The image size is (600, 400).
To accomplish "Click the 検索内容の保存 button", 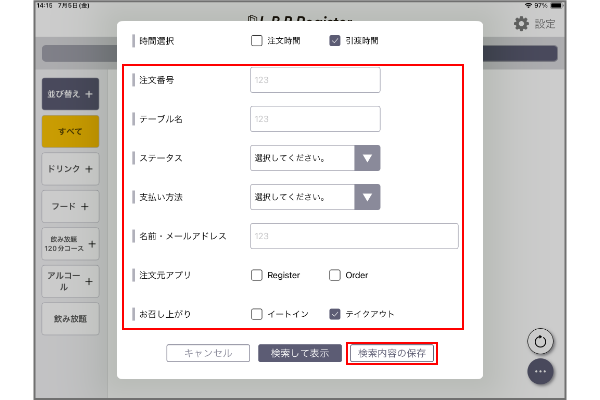I will 391,353.
